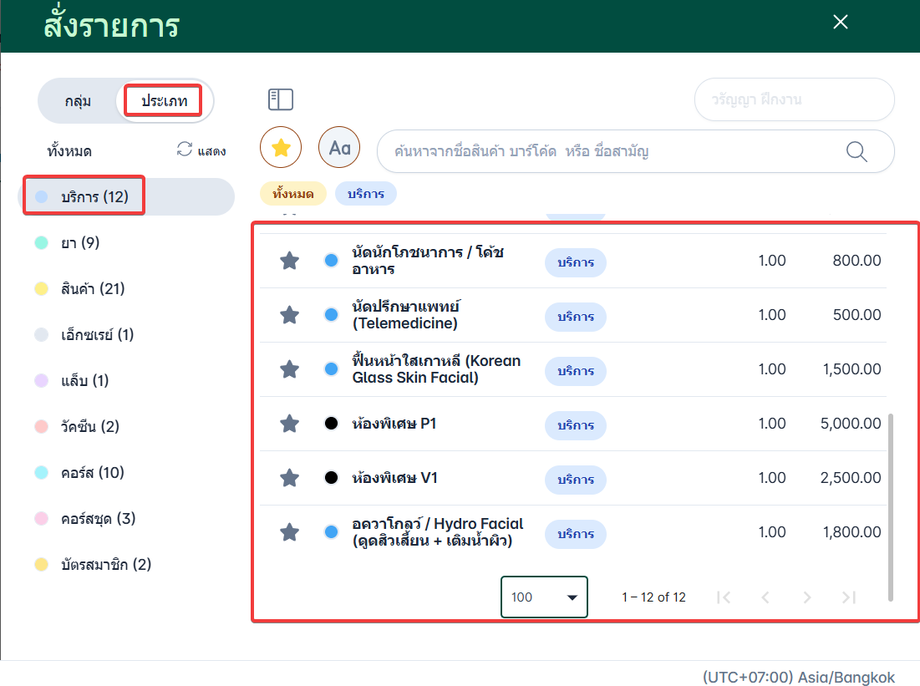920x686 pixels.
Task: Switch to the กลุ่ม tab
Action: [x=77, y=101]
